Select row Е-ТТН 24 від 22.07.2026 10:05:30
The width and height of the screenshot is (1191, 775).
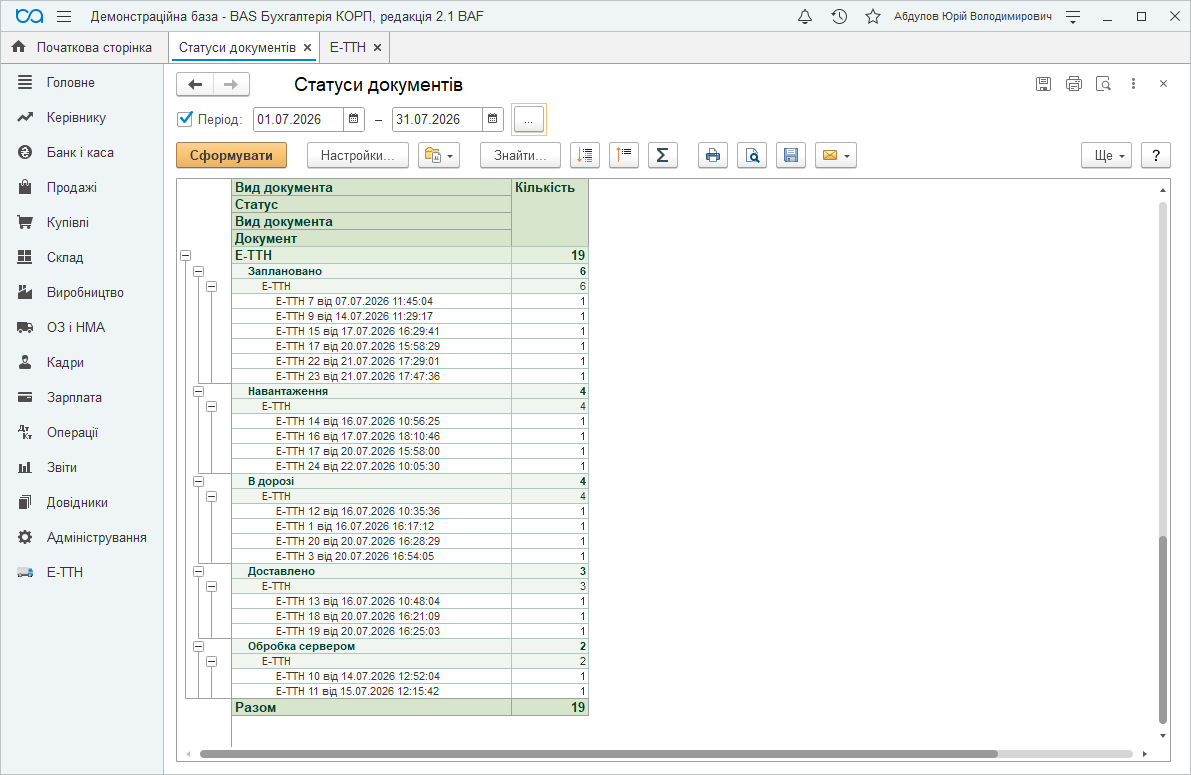tap(409, 466)
